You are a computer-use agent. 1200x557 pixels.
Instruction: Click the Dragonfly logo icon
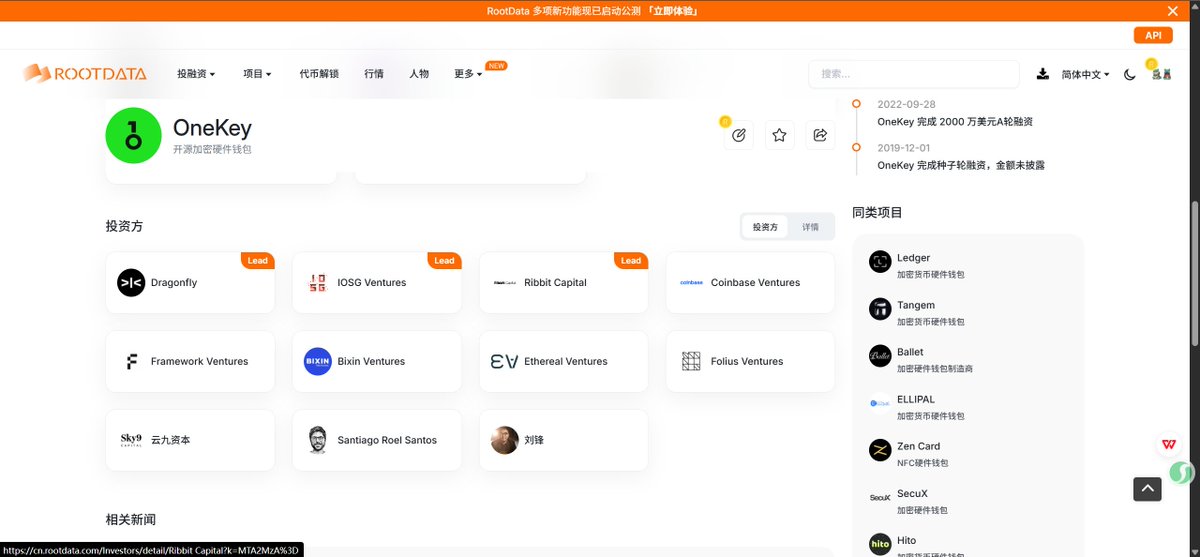131,283
